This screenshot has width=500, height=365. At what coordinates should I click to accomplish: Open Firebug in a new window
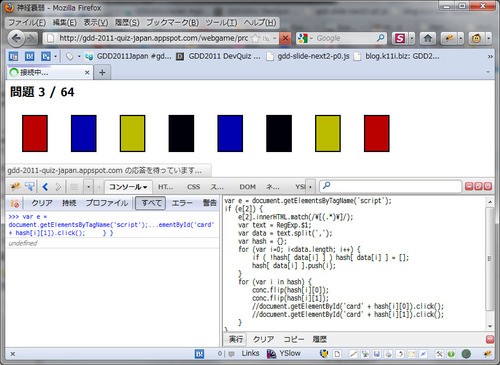(478, 186)
